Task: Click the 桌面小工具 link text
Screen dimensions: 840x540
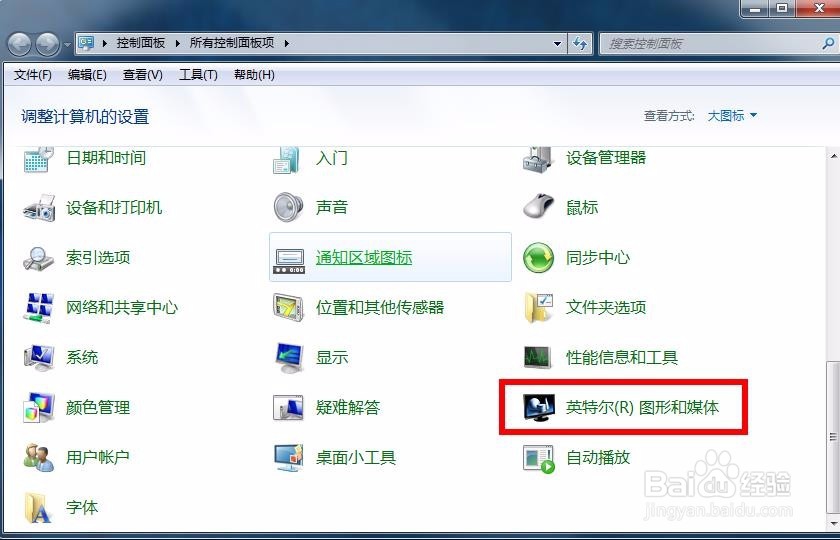Action: [x=356, y=458]
